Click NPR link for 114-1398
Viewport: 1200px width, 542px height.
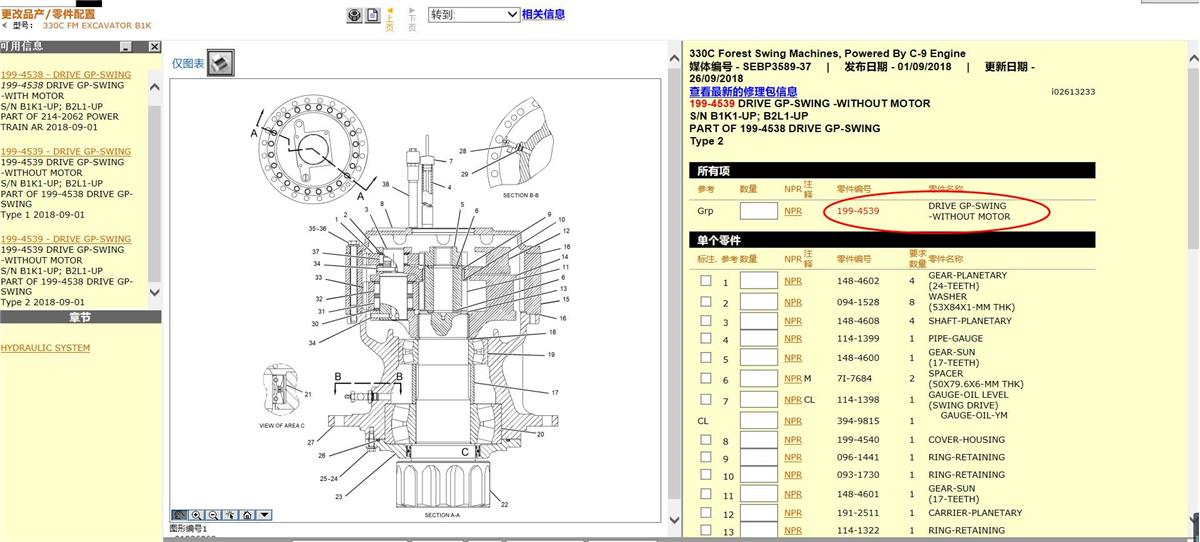point(793,400)
